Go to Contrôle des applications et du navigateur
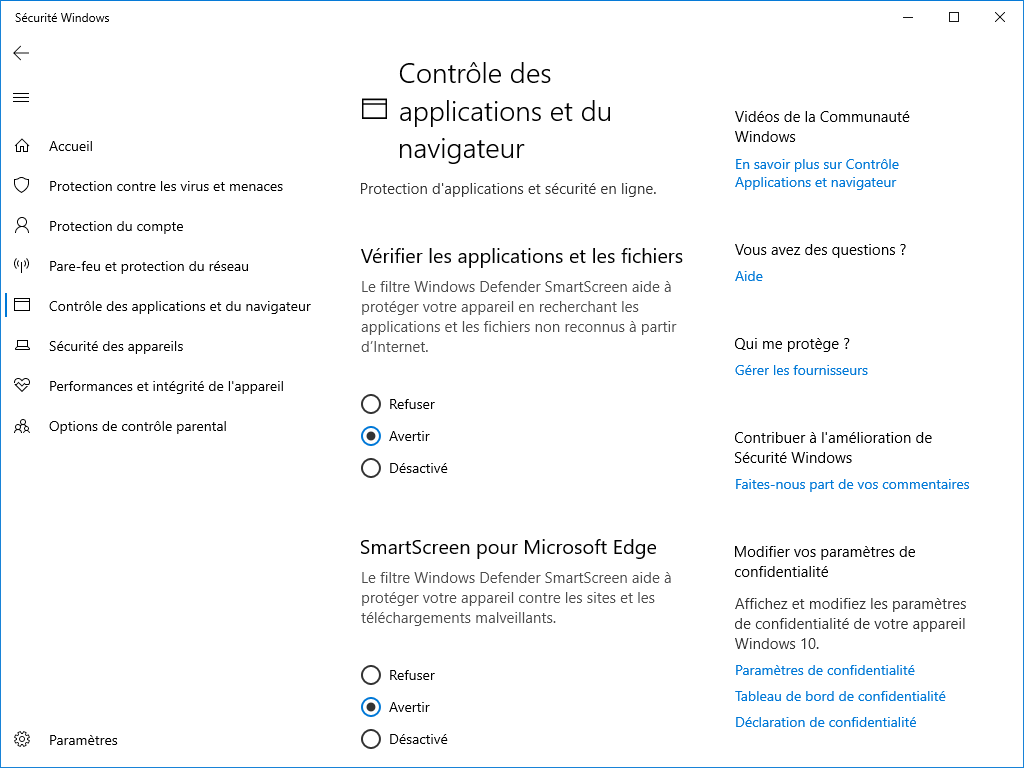Screen dimensions: 1024x768 180,306
